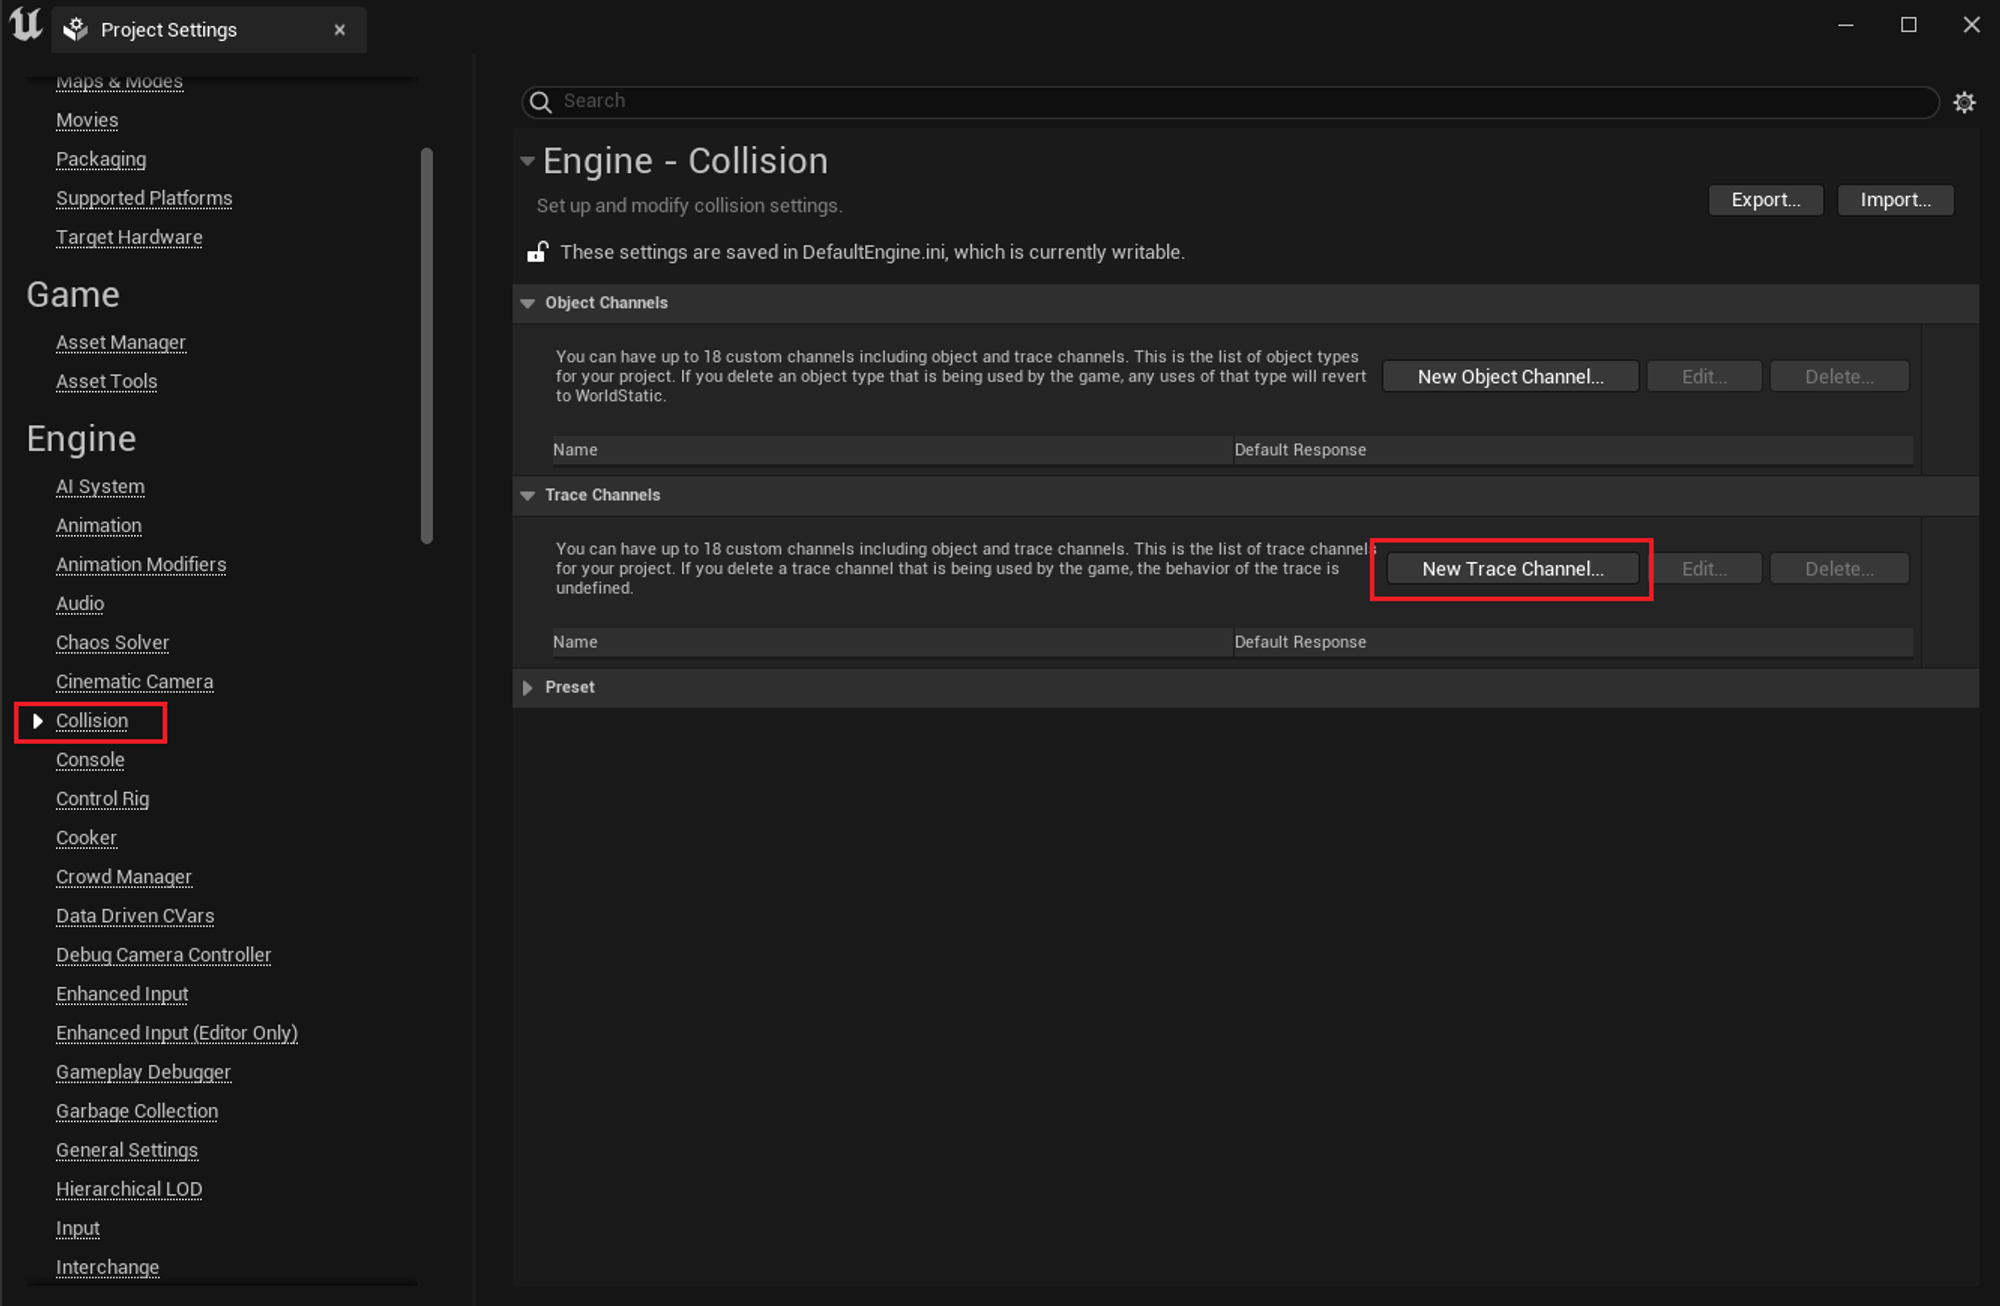Click the left category list scrollbar
2000x1306 pixels.
tap(427, 345)
